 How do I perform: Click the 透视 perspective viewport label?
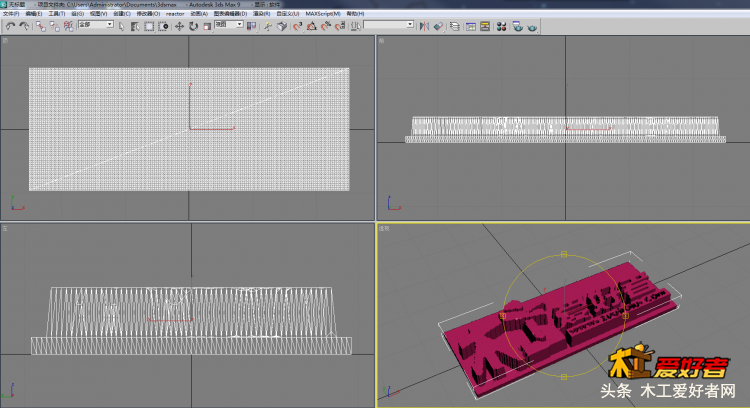(384, 229)
